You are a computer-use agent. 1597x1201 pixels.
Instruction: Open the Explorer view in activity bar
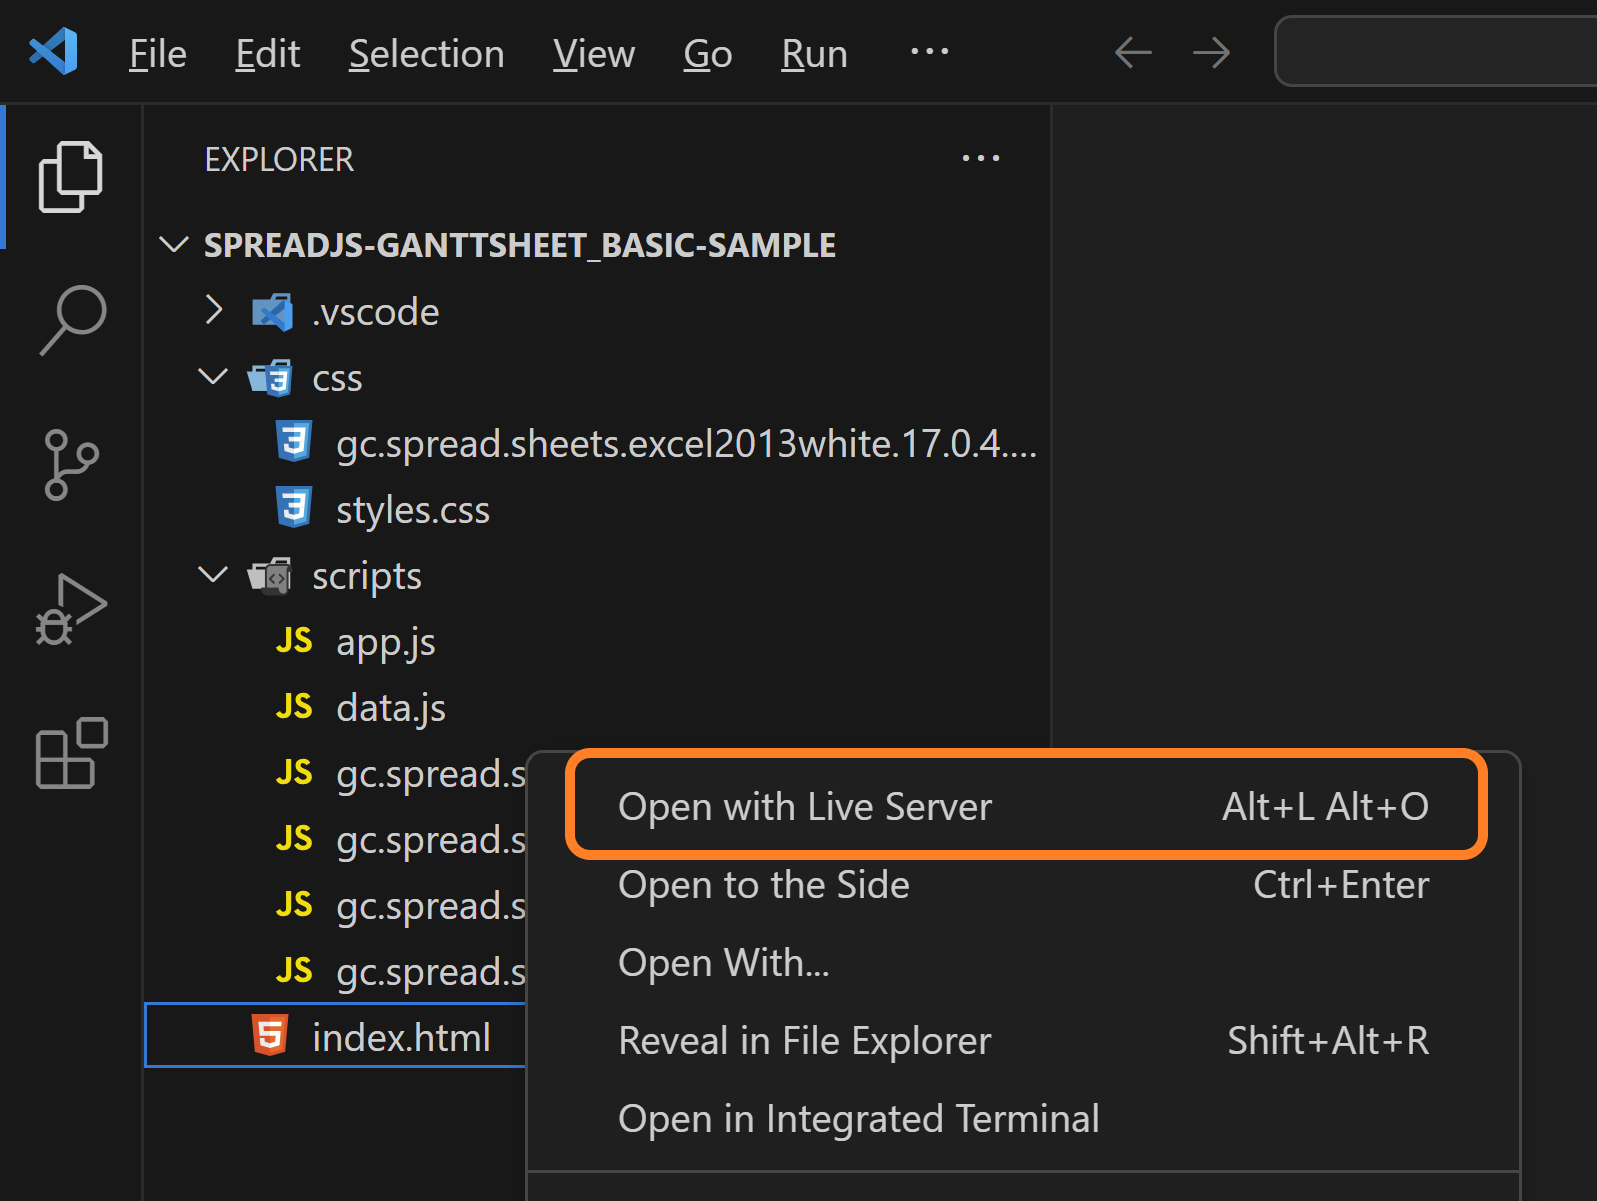pos(71,177)
